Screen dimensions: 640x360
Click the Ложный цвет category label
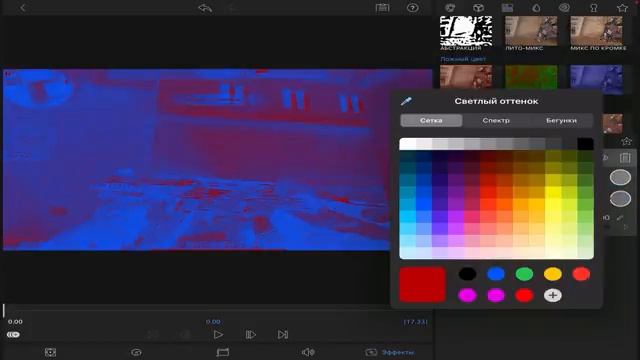(x=463, y=59)
